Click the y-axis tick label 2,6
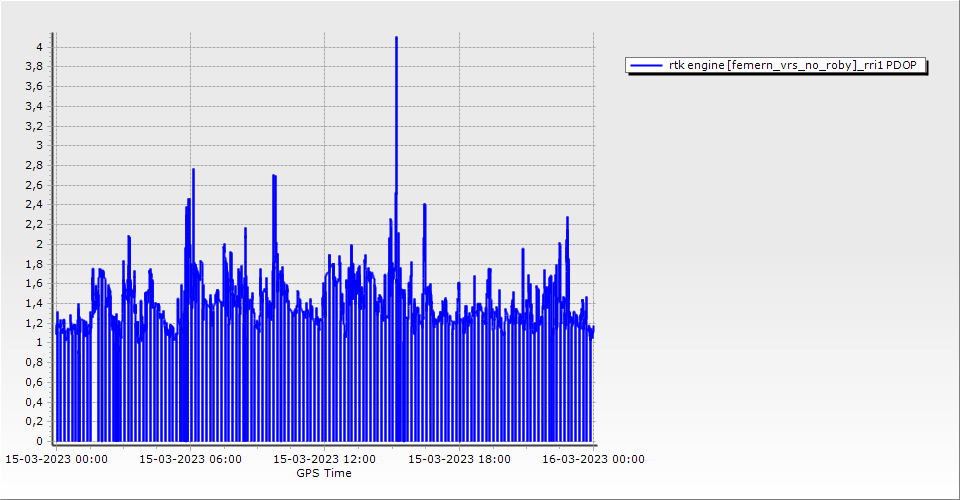Screen dimensions: 960x500 [34, 185]
